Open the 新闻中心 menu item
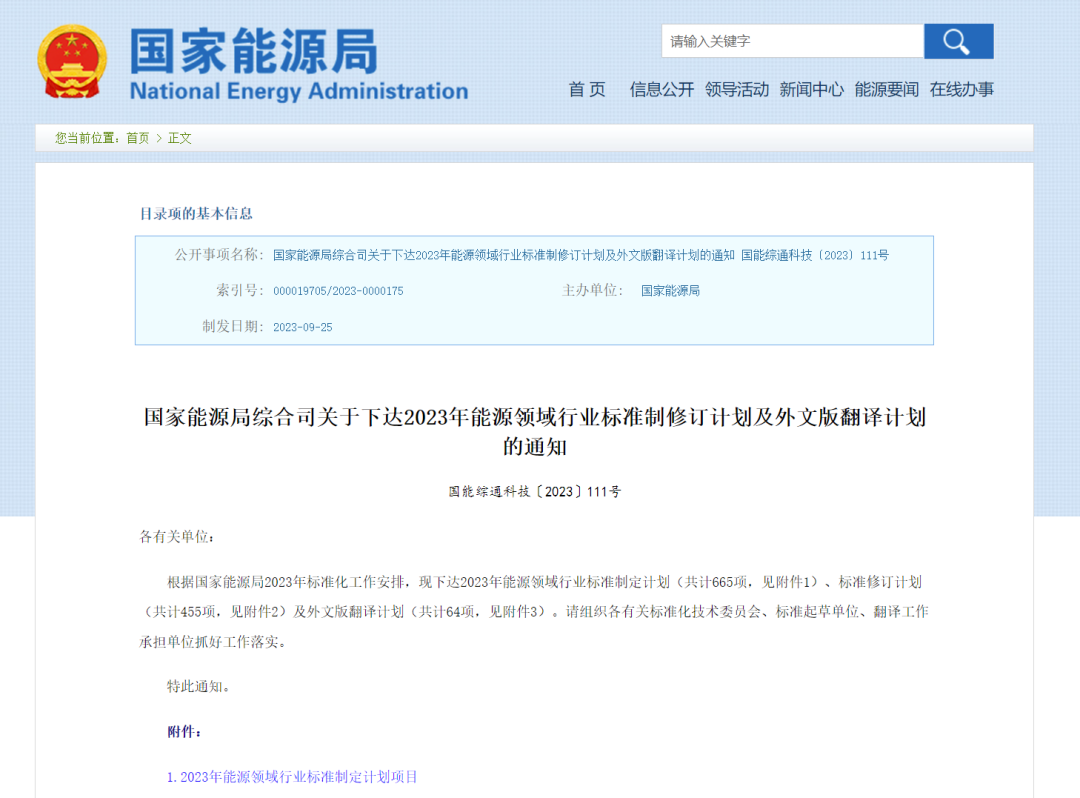 click(811, 90)
